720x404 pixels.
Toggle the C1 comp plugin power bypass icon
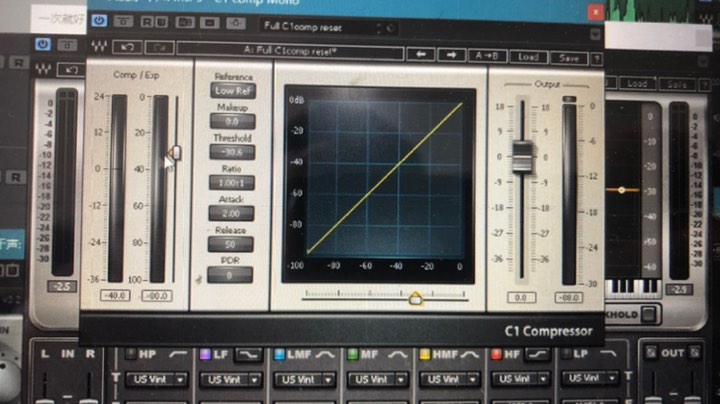(x=99, y=21)
